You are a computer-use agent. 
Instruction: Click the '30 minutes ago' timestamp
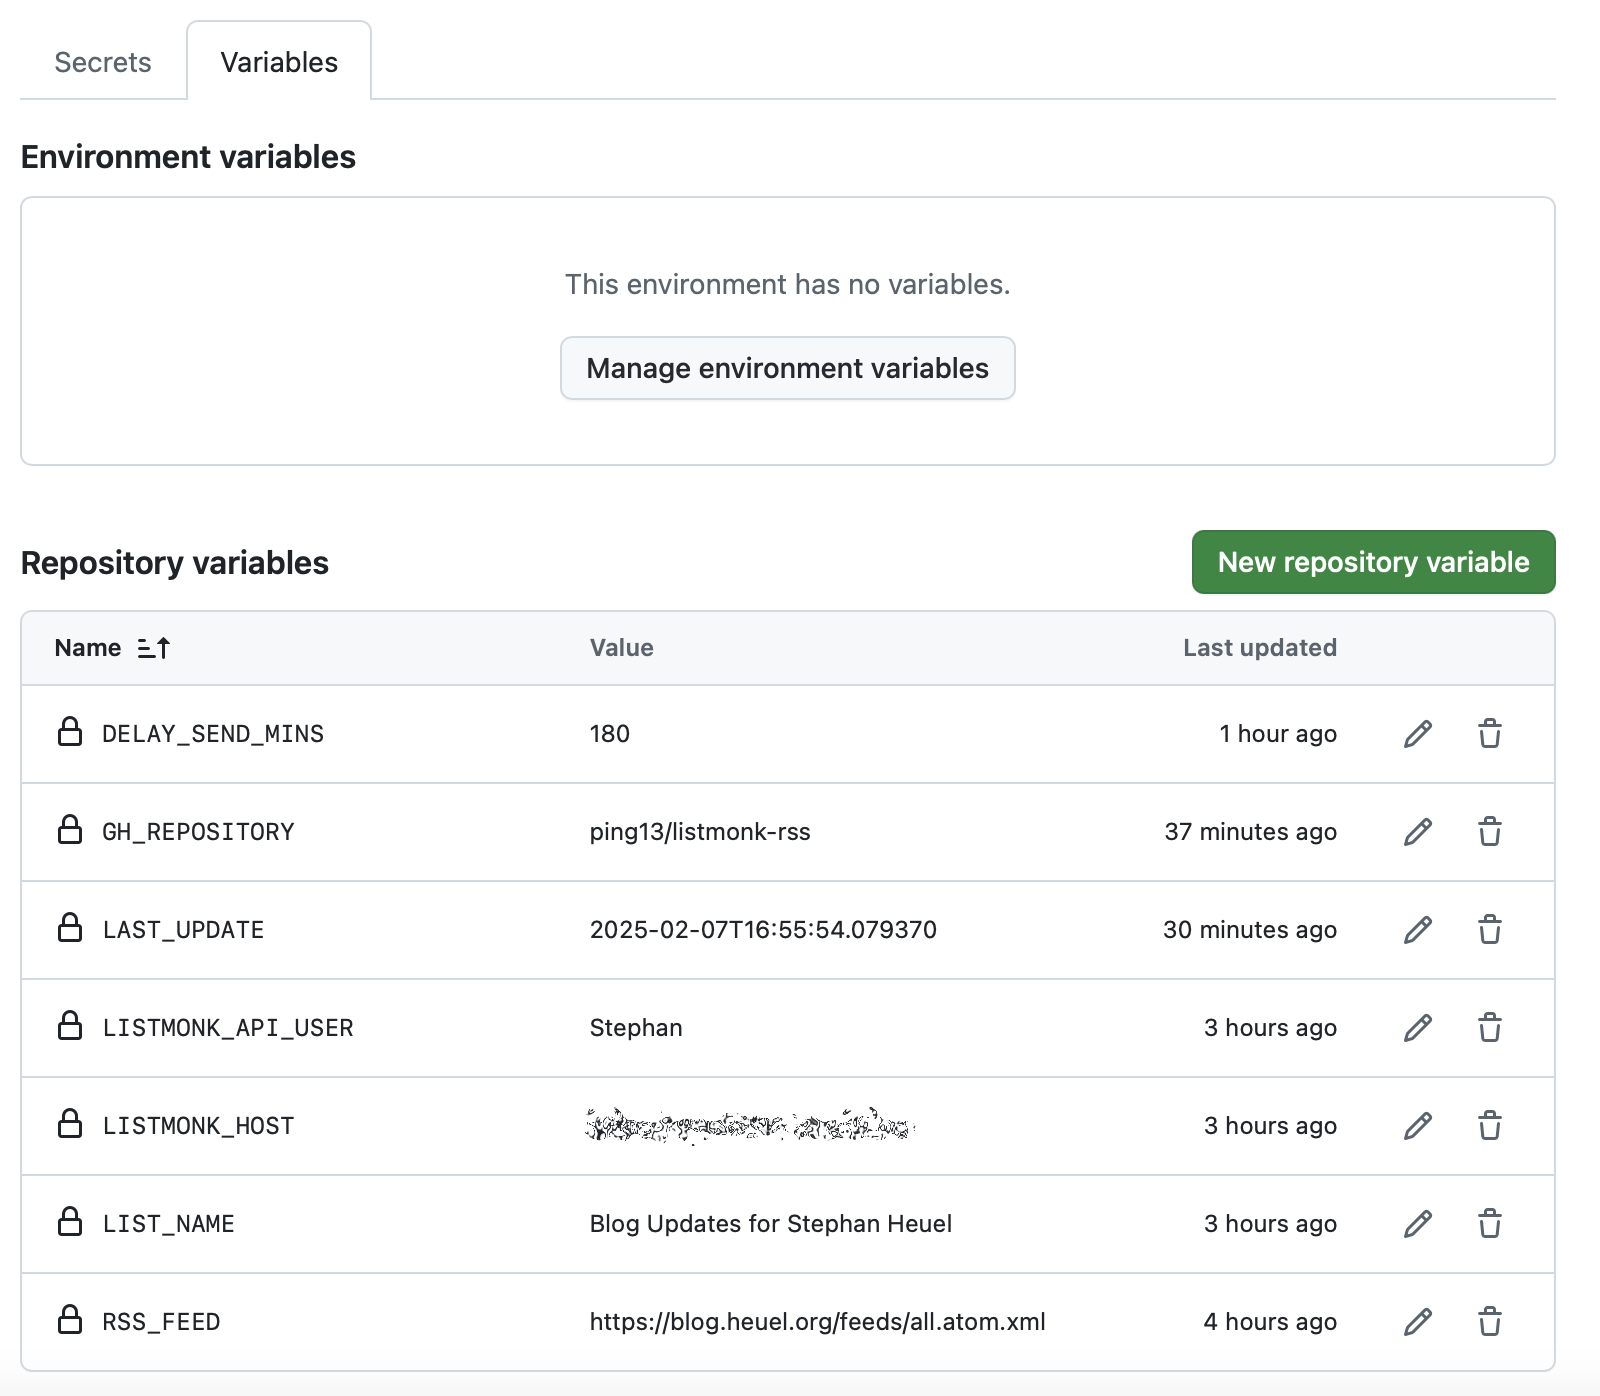point(1250,930)
